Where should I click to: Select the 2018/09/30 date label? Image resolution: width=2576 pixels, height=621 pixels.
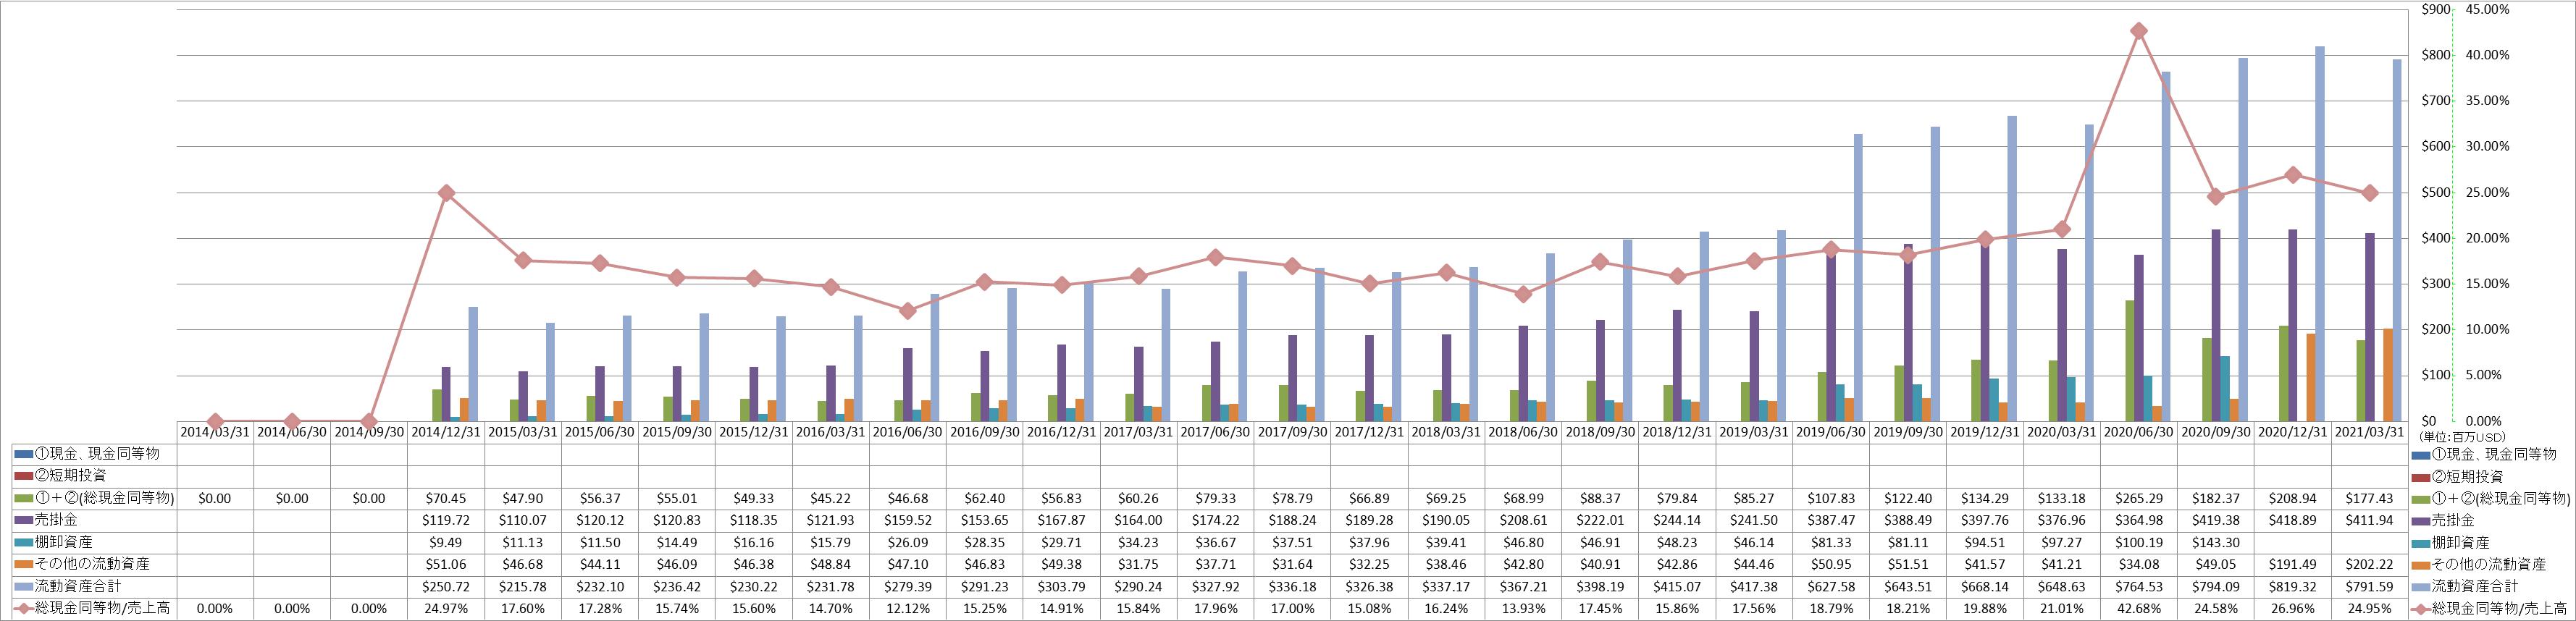click(1600, 432)
